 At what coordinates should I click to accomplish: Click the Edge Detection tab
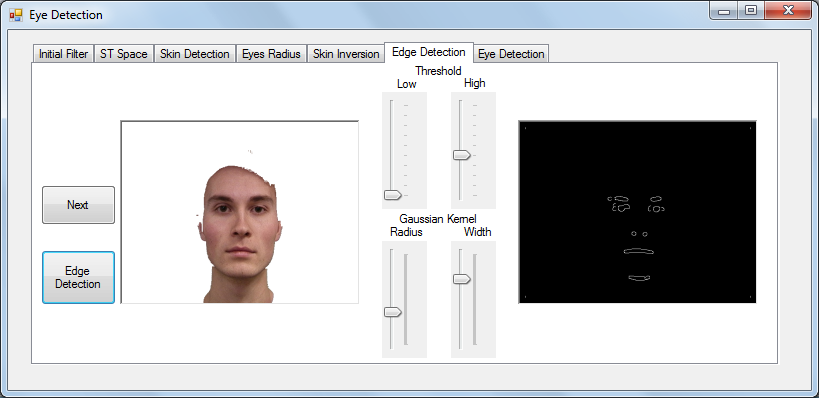(429, 52)
